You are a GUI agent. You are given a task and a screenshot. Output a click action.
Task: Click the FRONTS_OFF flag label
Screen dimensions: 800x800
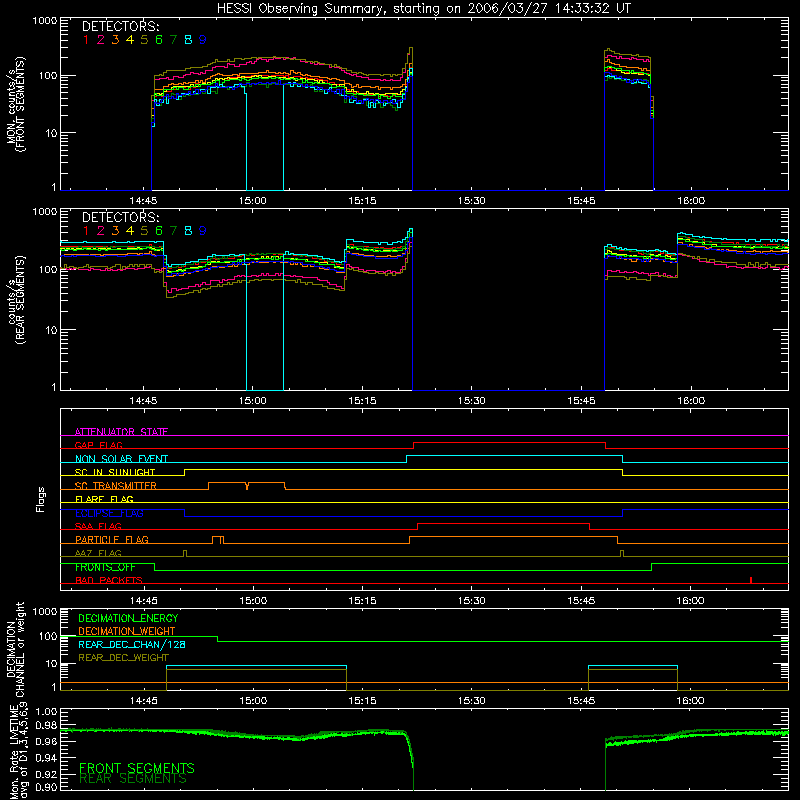pyautogui.click(x=105, y=567)
